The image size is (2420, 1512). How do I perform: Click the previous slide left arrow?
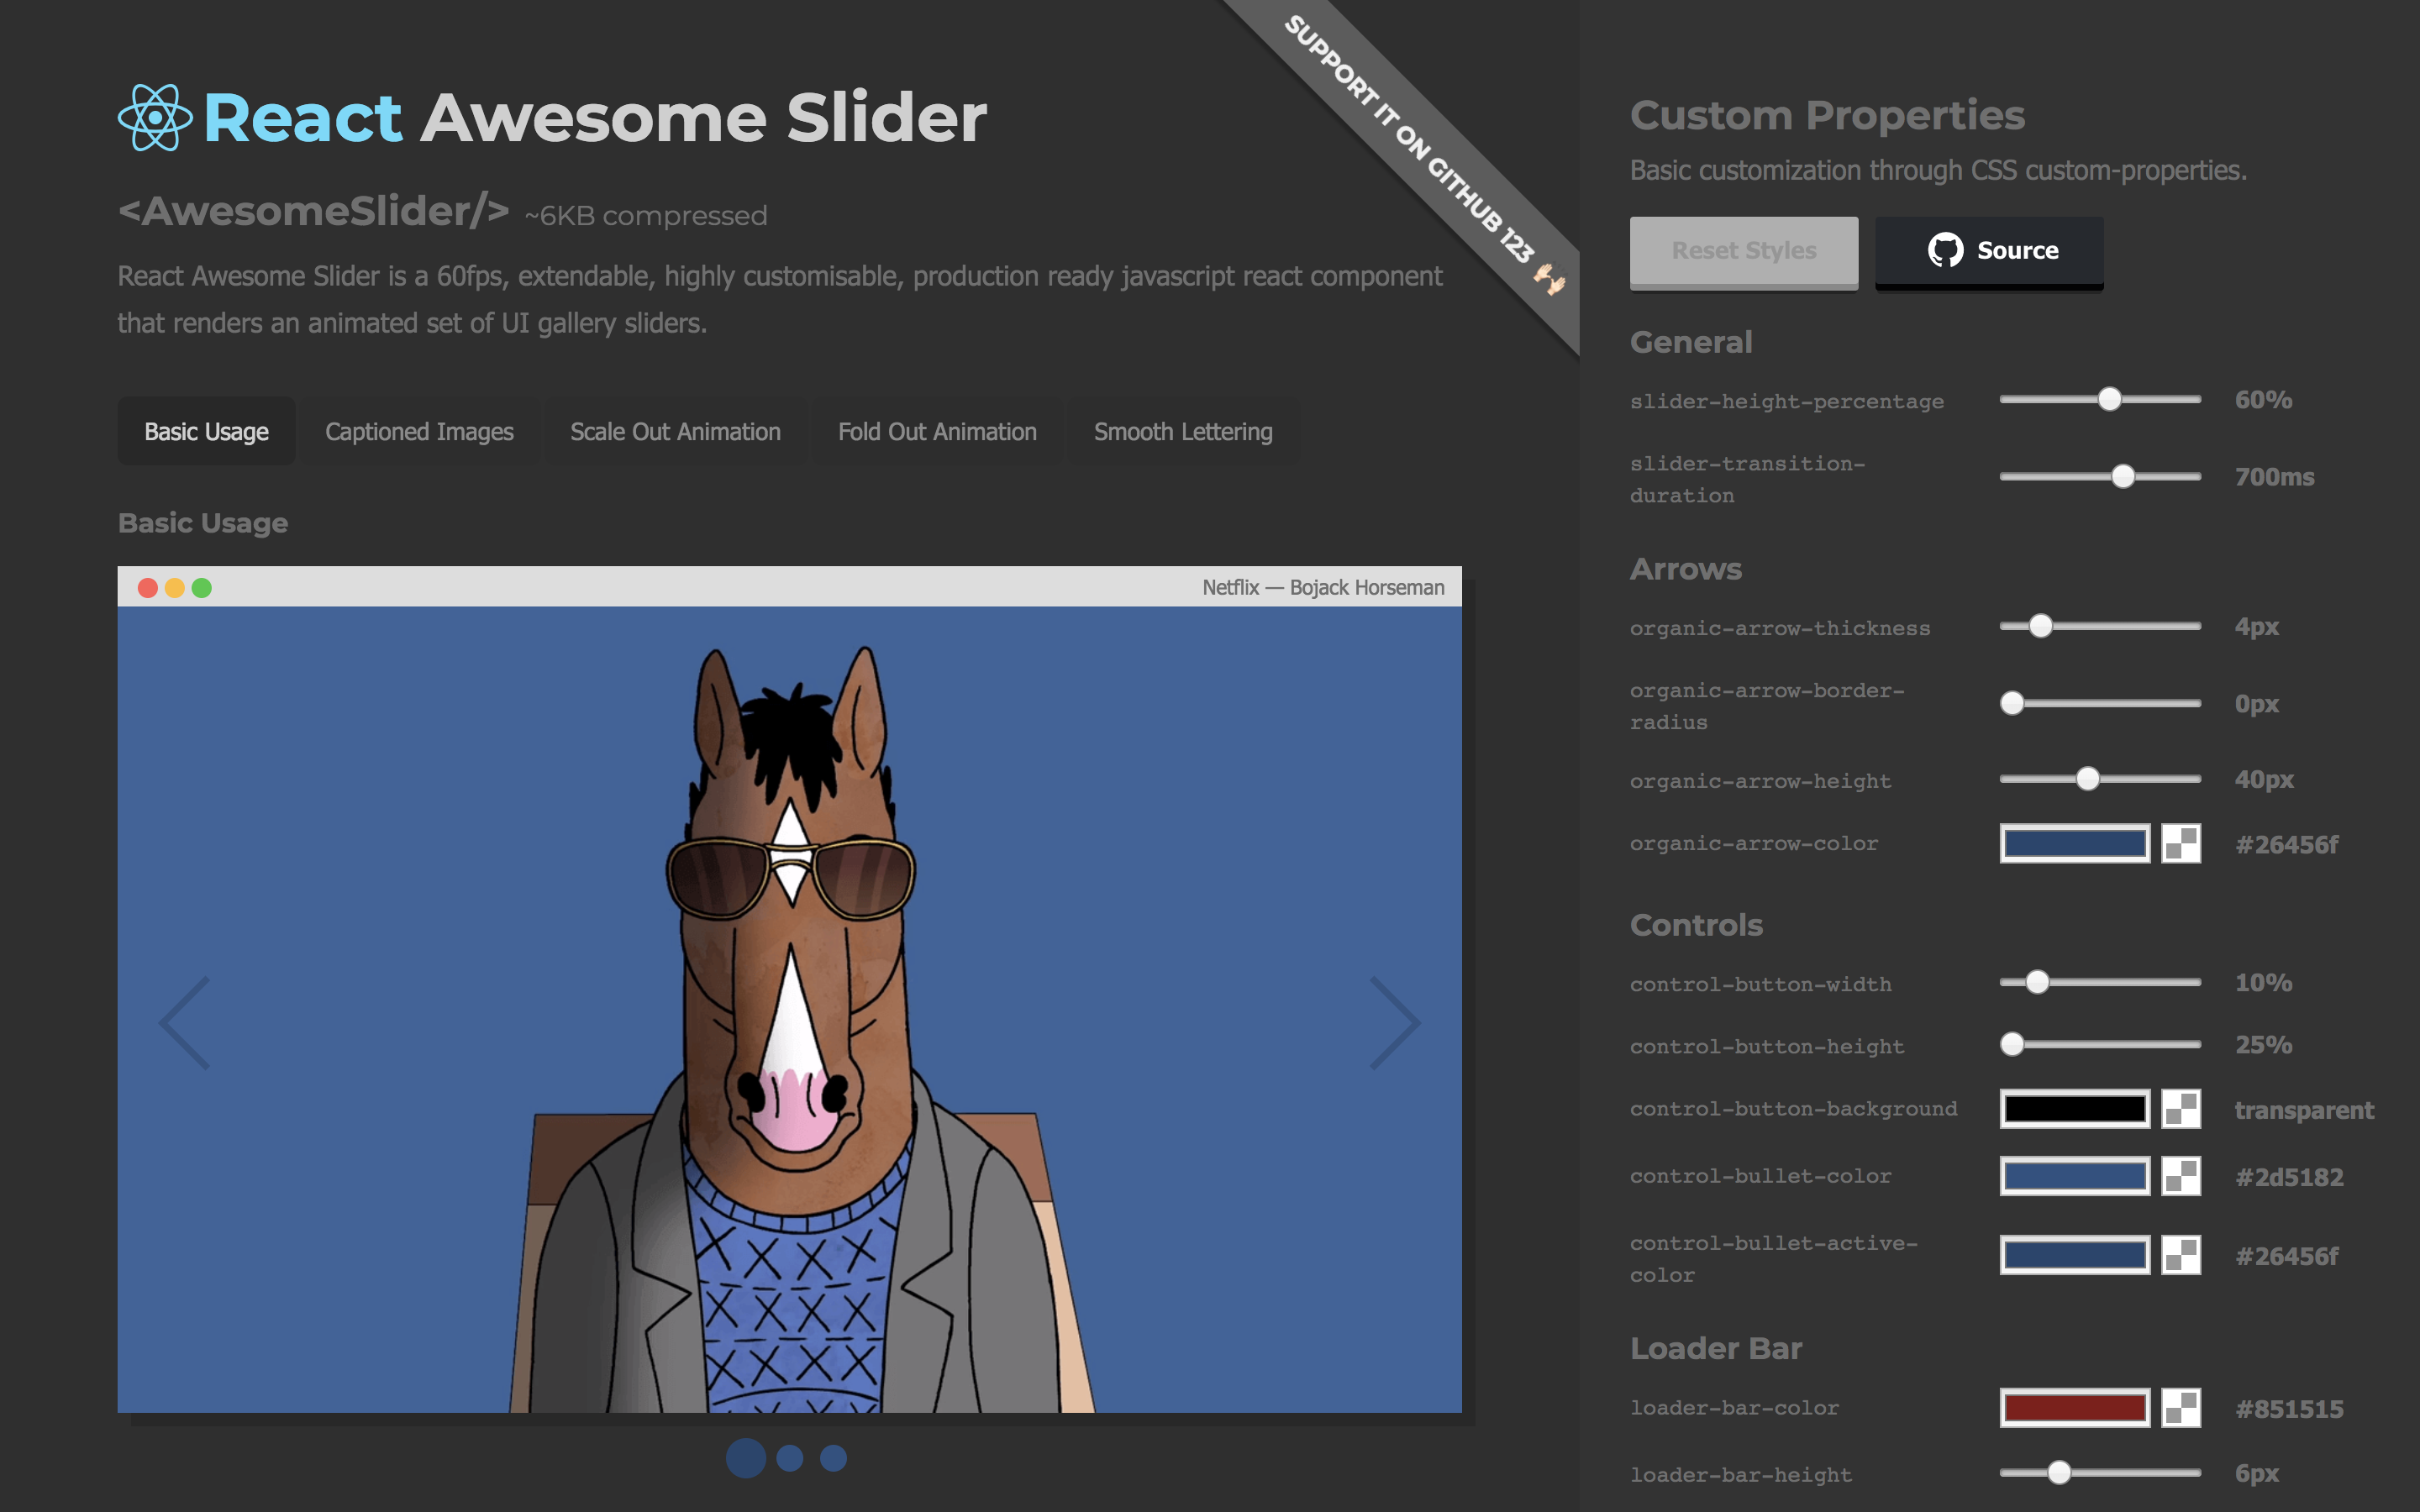[x=186, y=1023]
